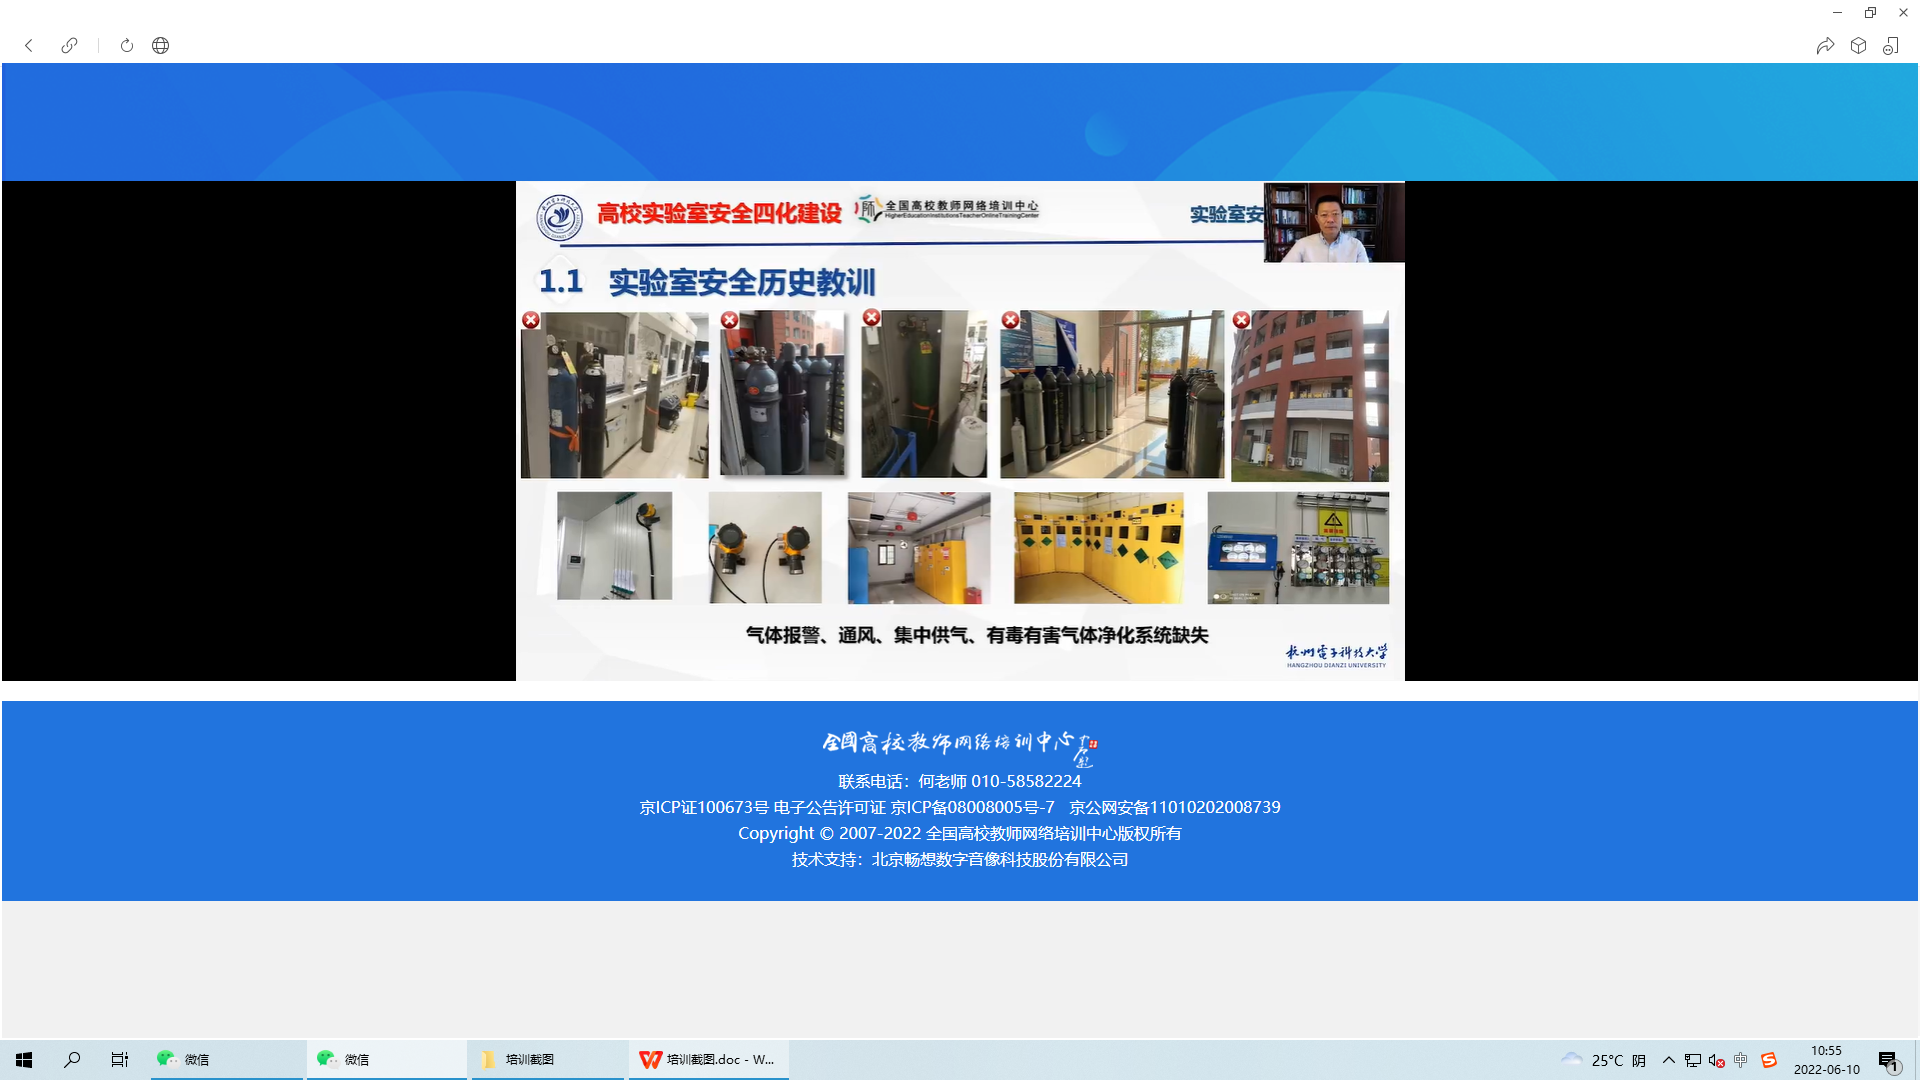Click the cube icon in top toolbar

[1858, 46]
